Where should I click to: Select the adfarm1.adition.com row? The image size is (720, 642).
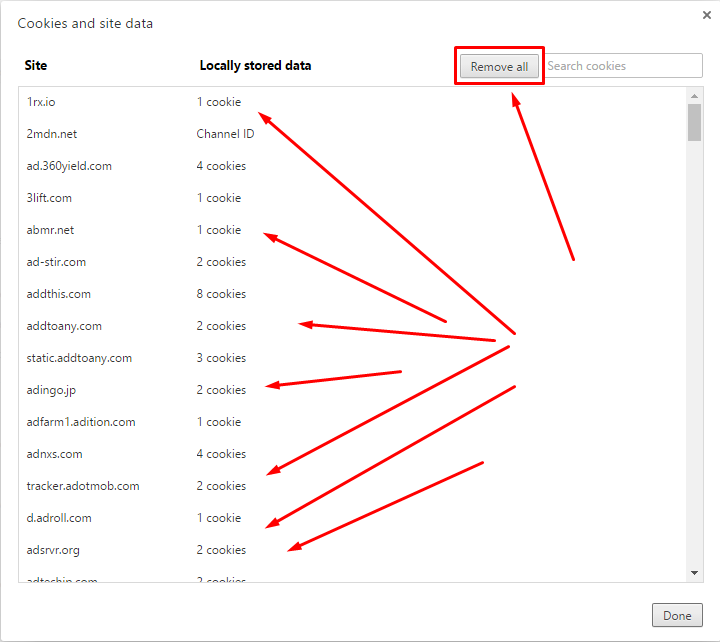coord(81,422)
